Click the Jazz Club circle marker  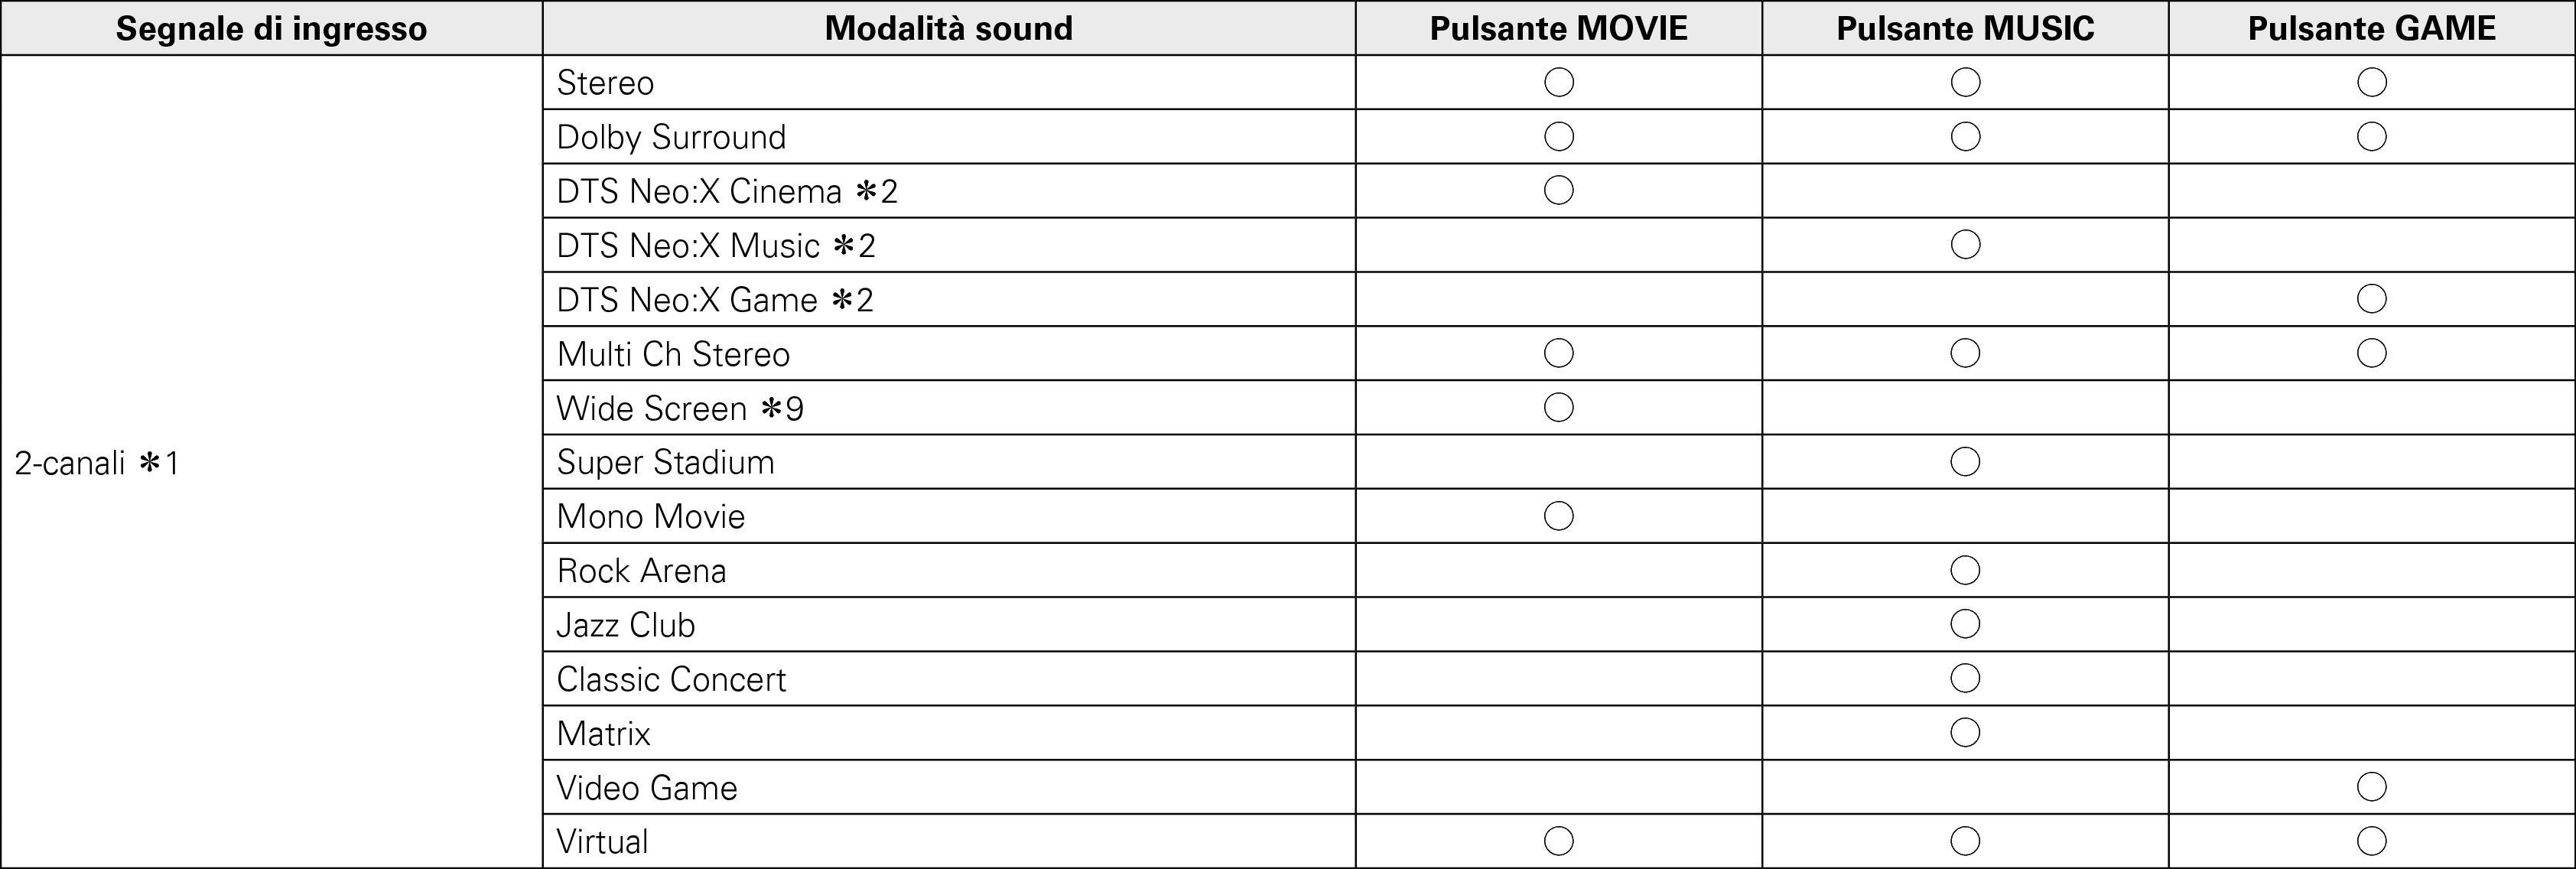pyautogui.click(x=1965, y=624)
